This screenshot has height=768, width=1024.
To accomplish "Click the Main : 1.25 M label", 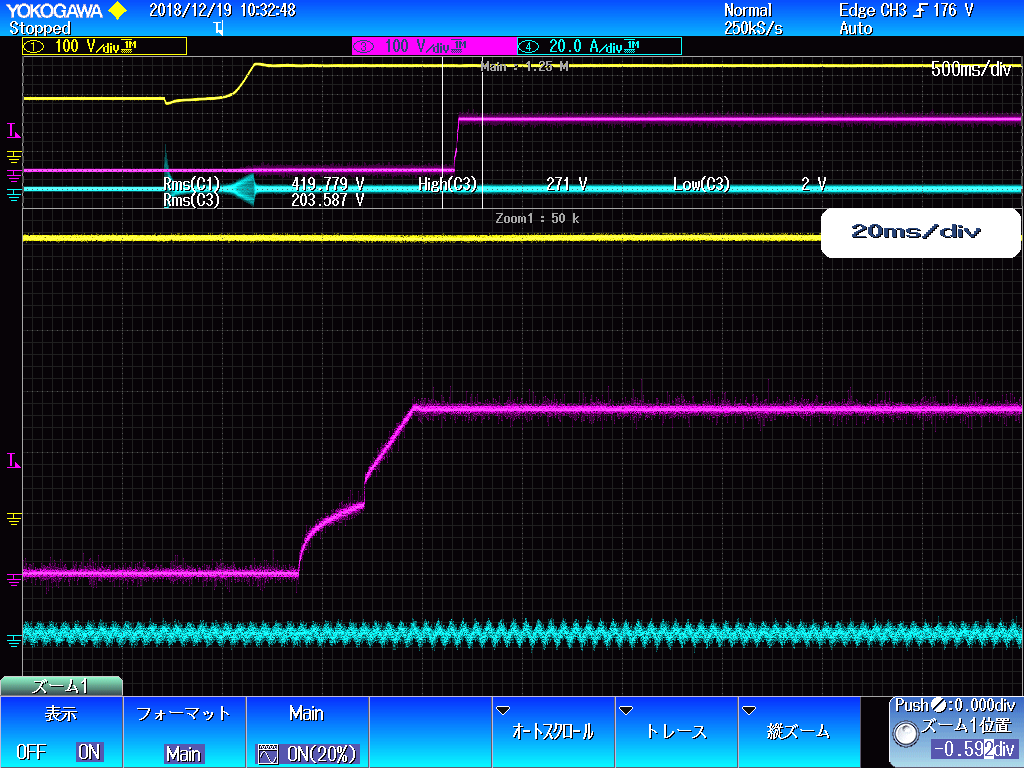I will pyautogui.click(x=524, y=66).
